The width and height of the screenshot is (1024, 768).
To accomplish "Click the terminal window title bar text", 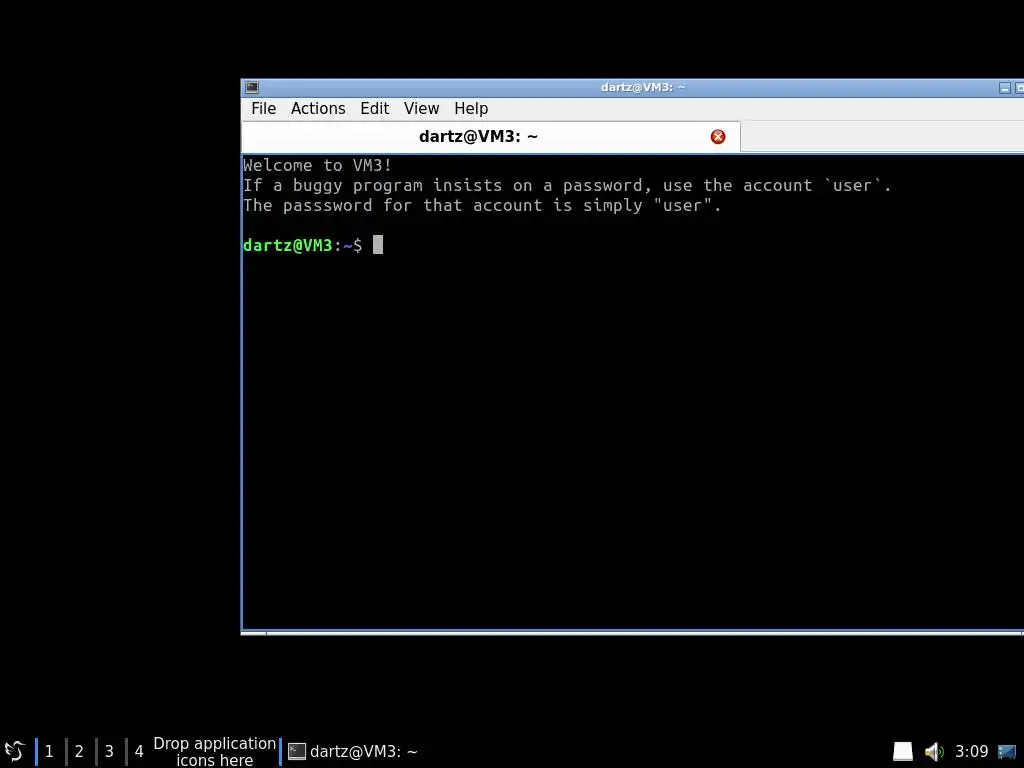I will [643, 88].
